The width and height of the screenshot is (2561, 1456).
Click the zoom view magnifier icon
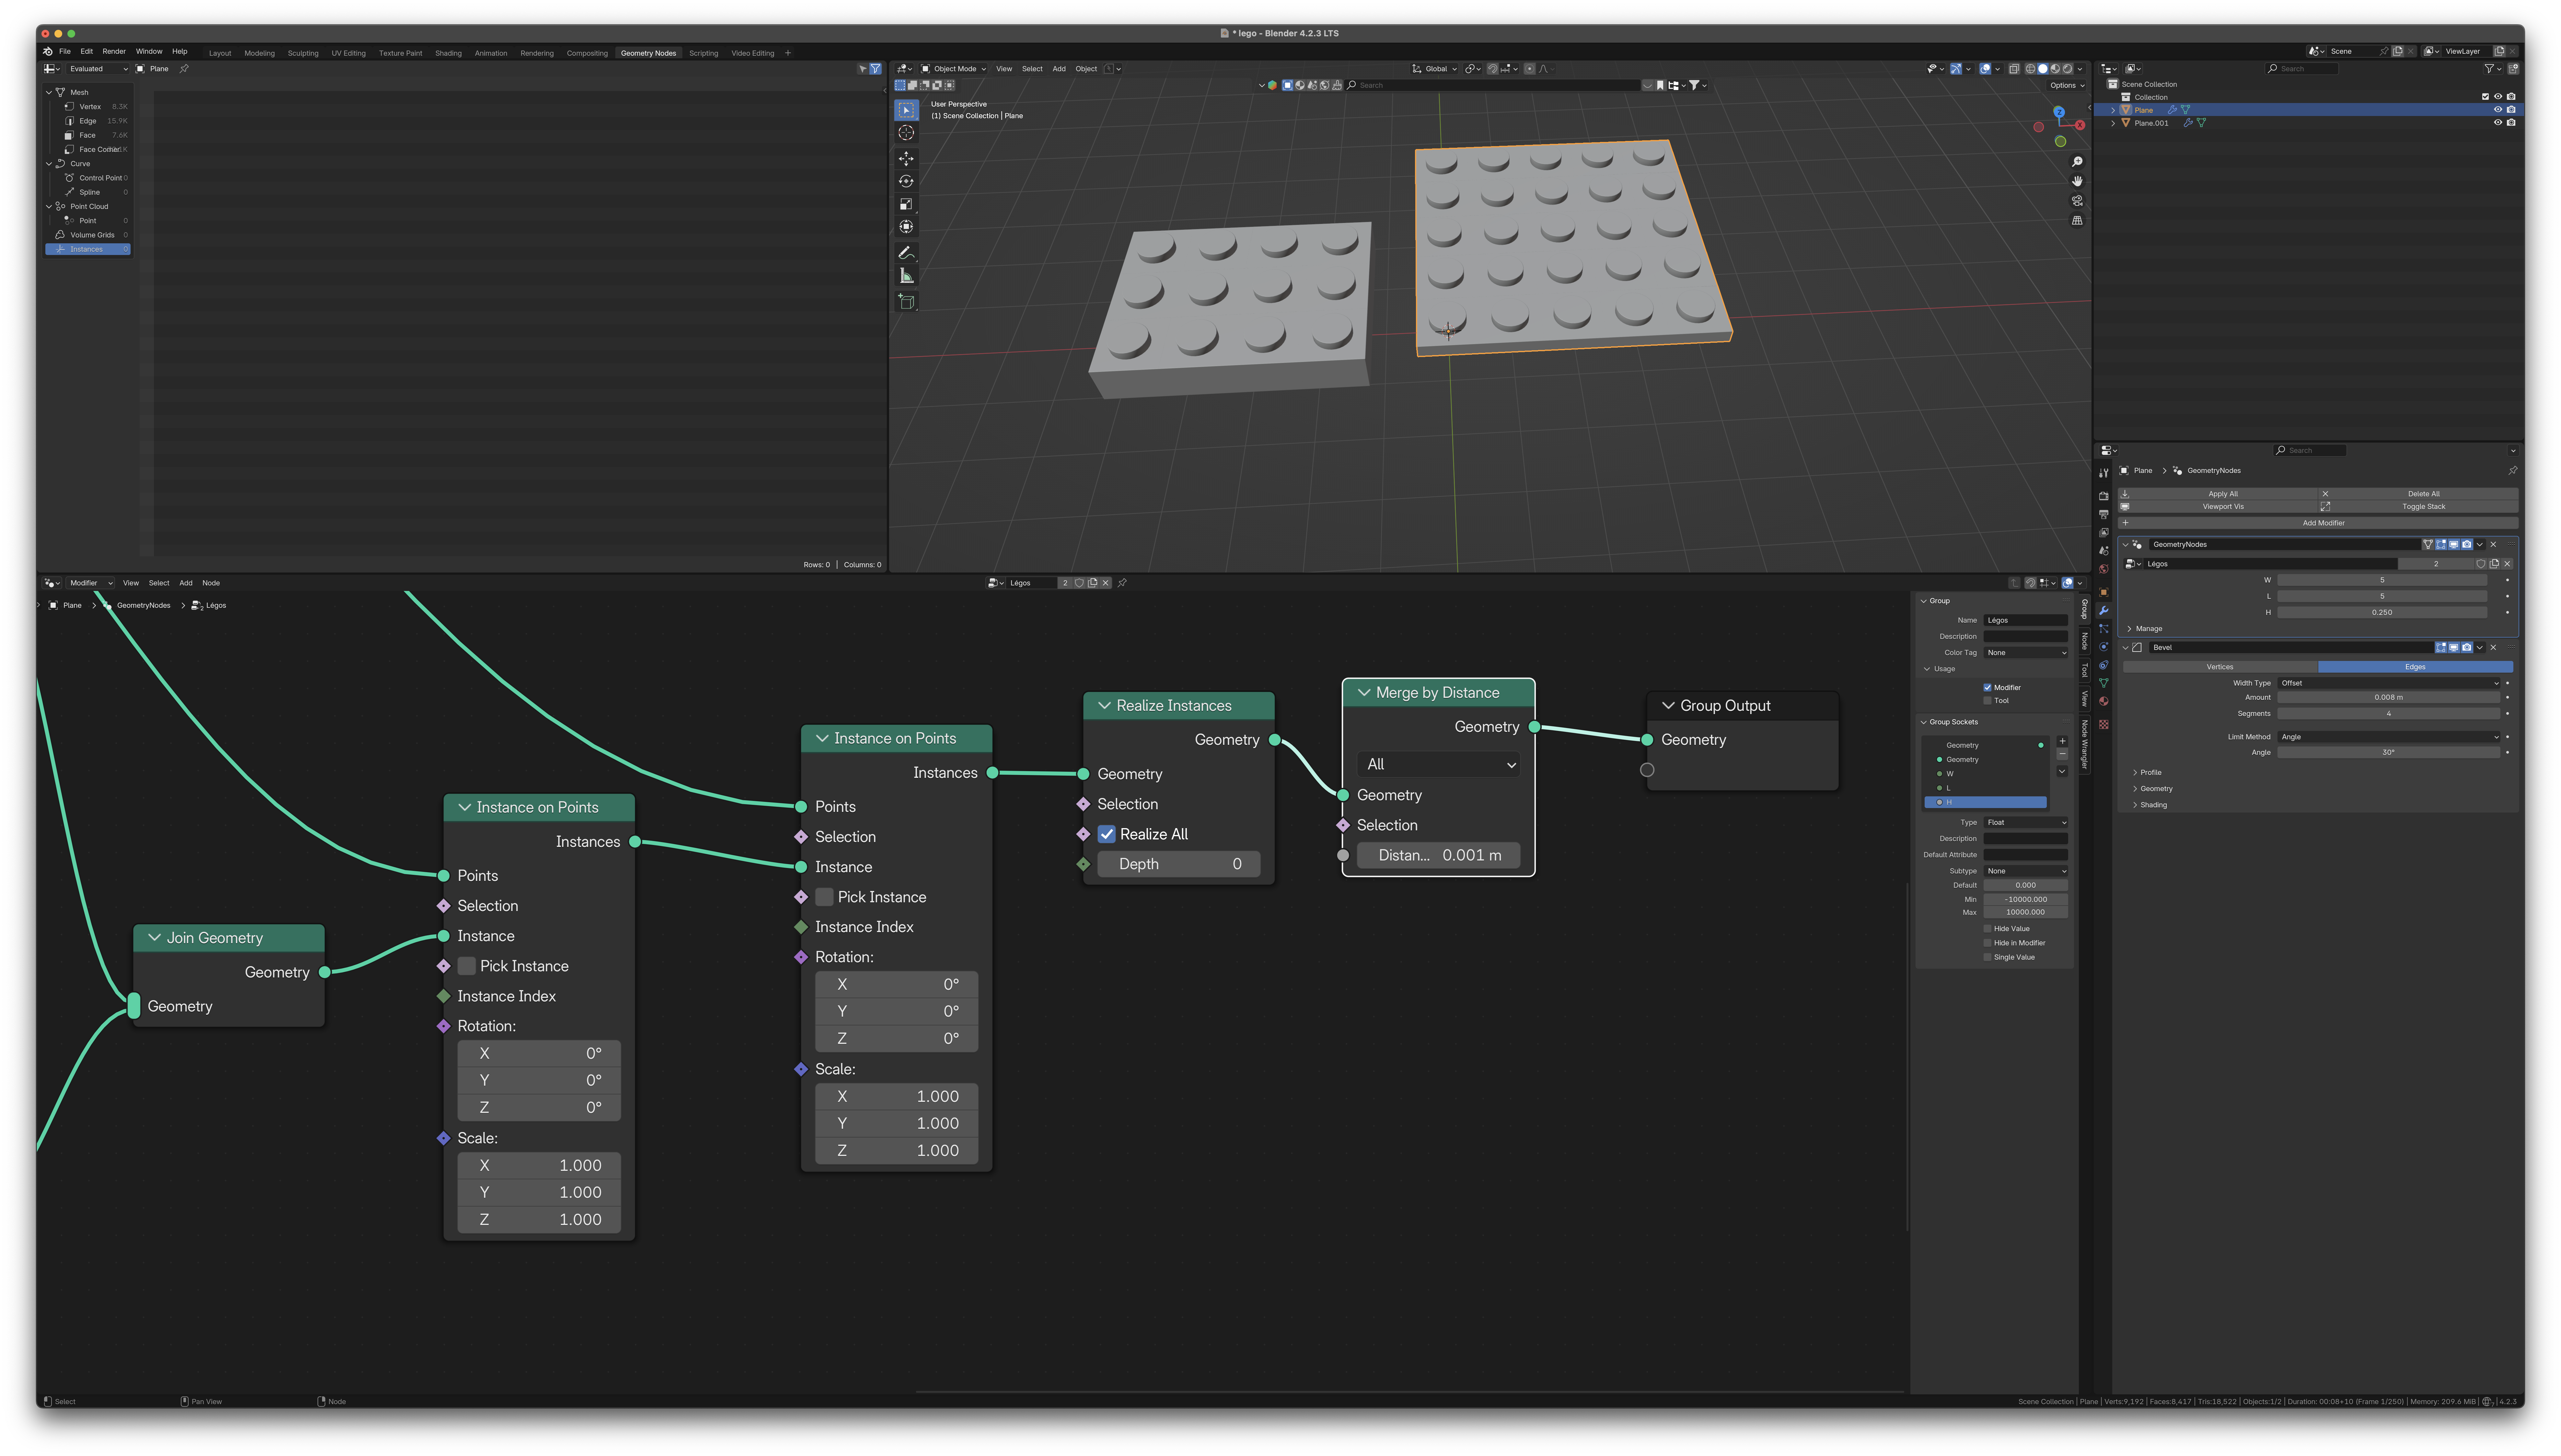click(2077, 162)
